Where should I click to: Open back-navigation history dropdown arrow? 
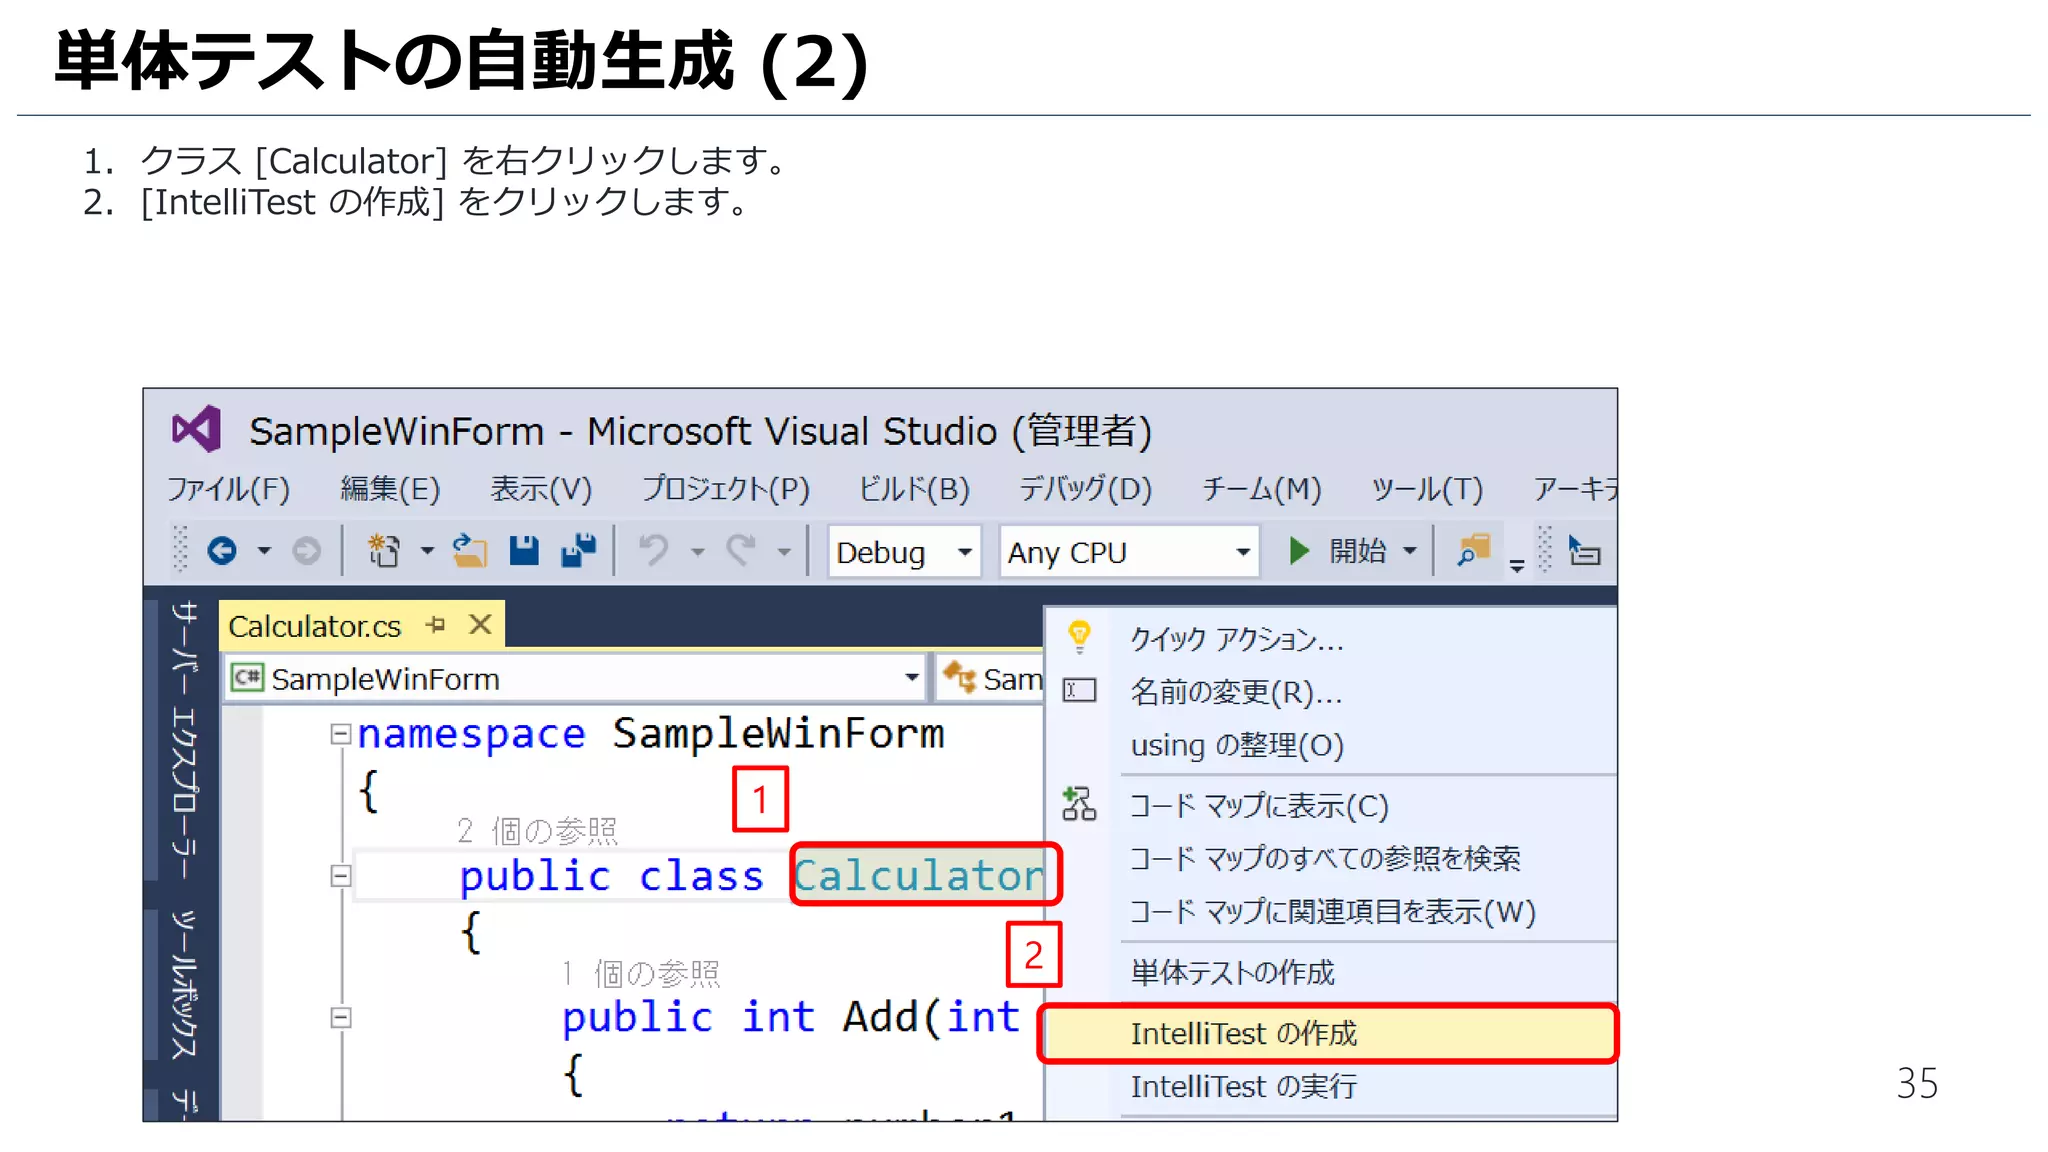coord(264,551)
